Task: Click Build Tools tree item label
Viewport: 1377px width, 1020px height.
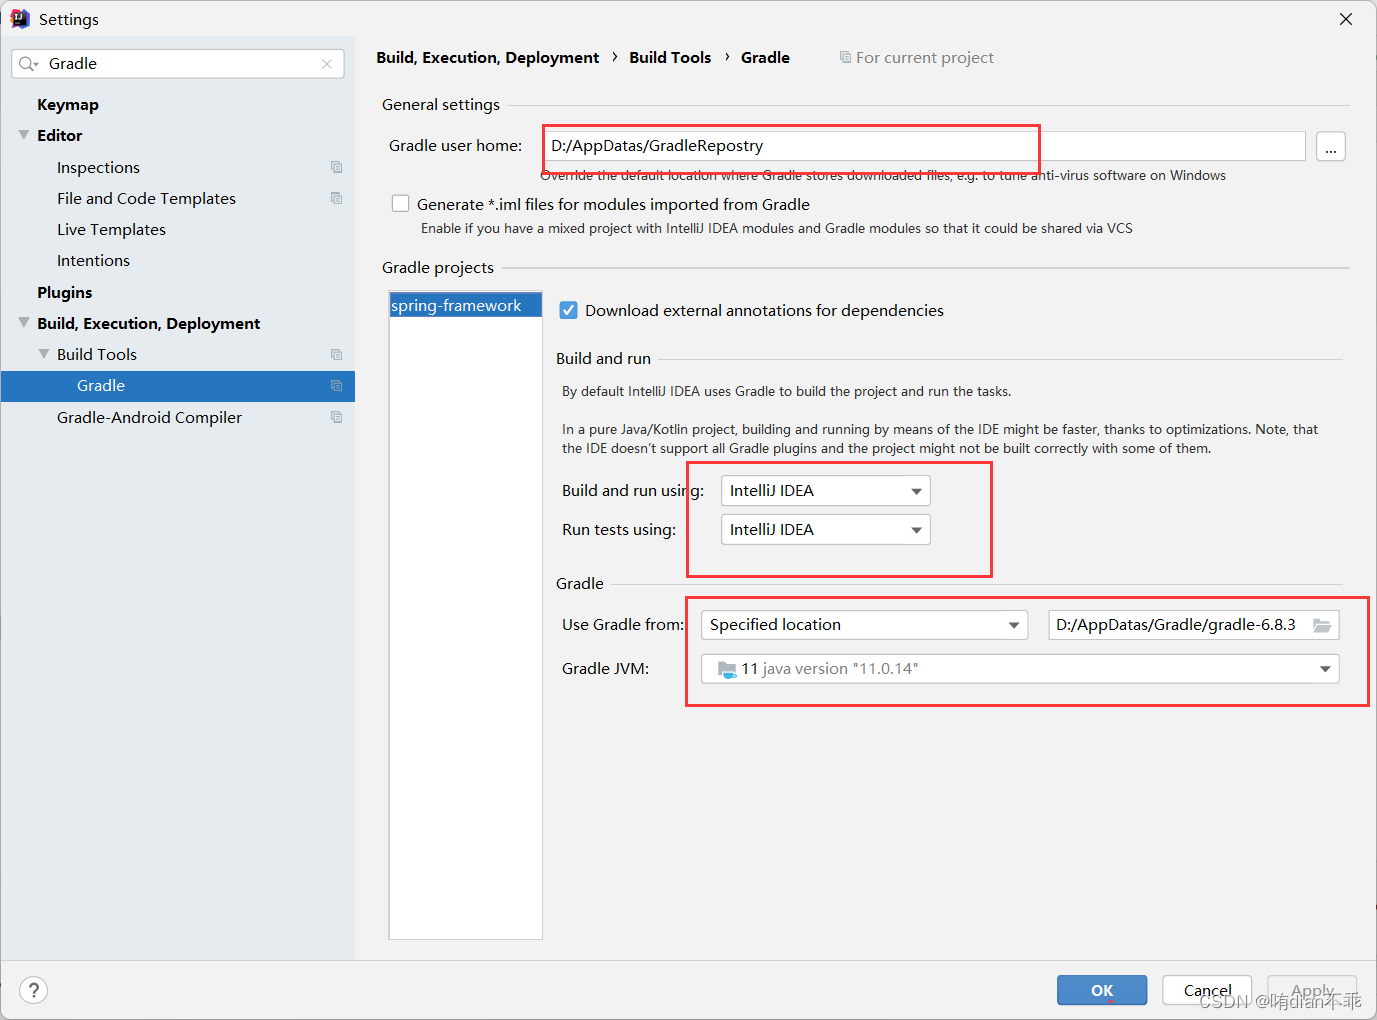Action: pyautogui.click(x=97, y=354)
